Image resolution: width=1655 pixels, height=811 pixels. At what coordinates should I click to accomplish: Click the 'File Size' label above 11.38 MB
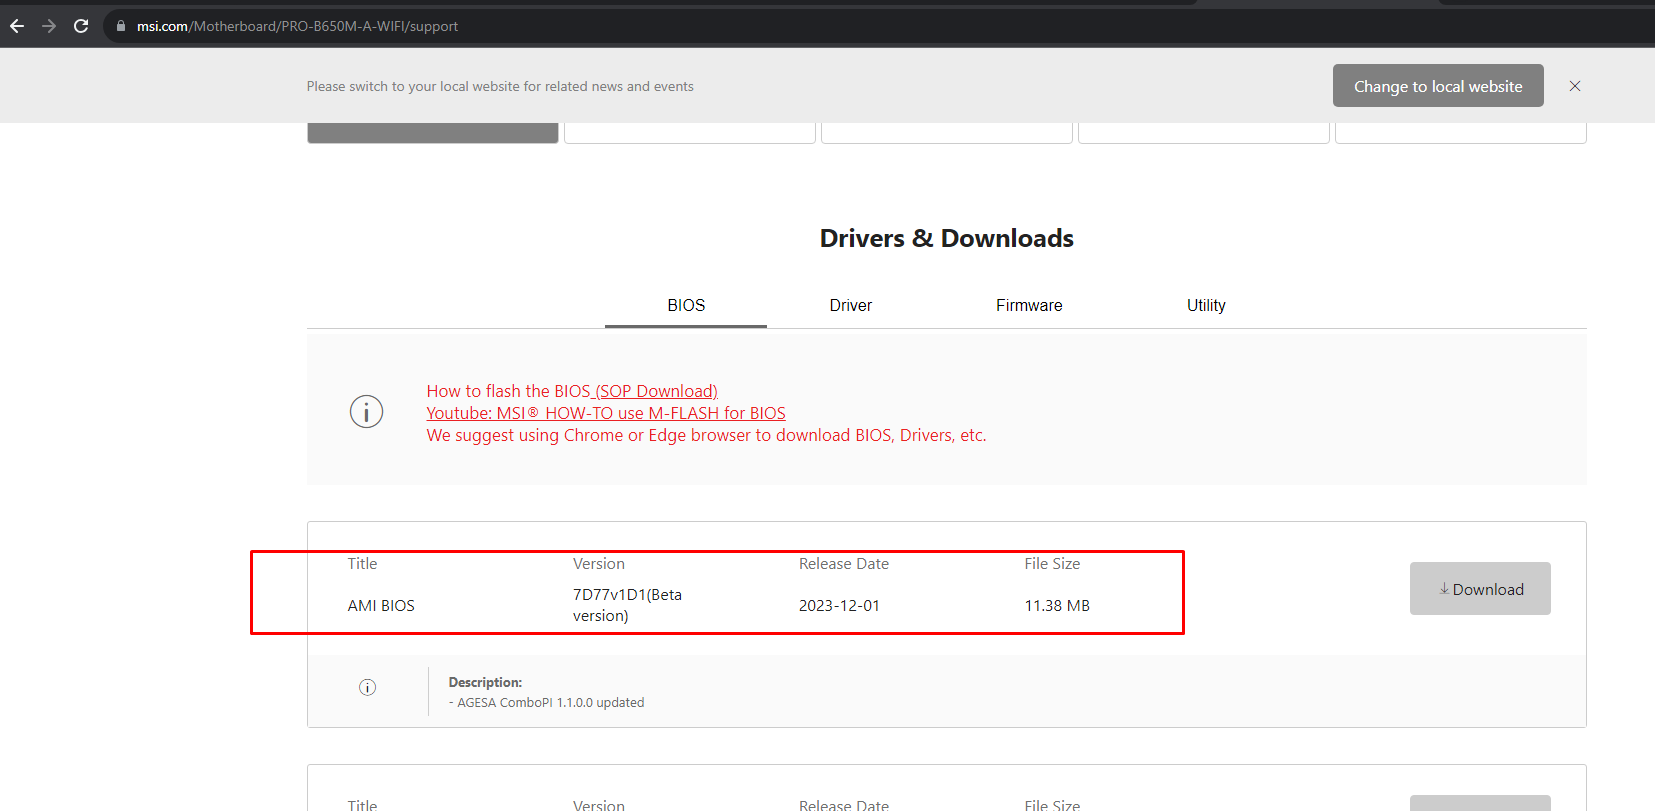1052,564
